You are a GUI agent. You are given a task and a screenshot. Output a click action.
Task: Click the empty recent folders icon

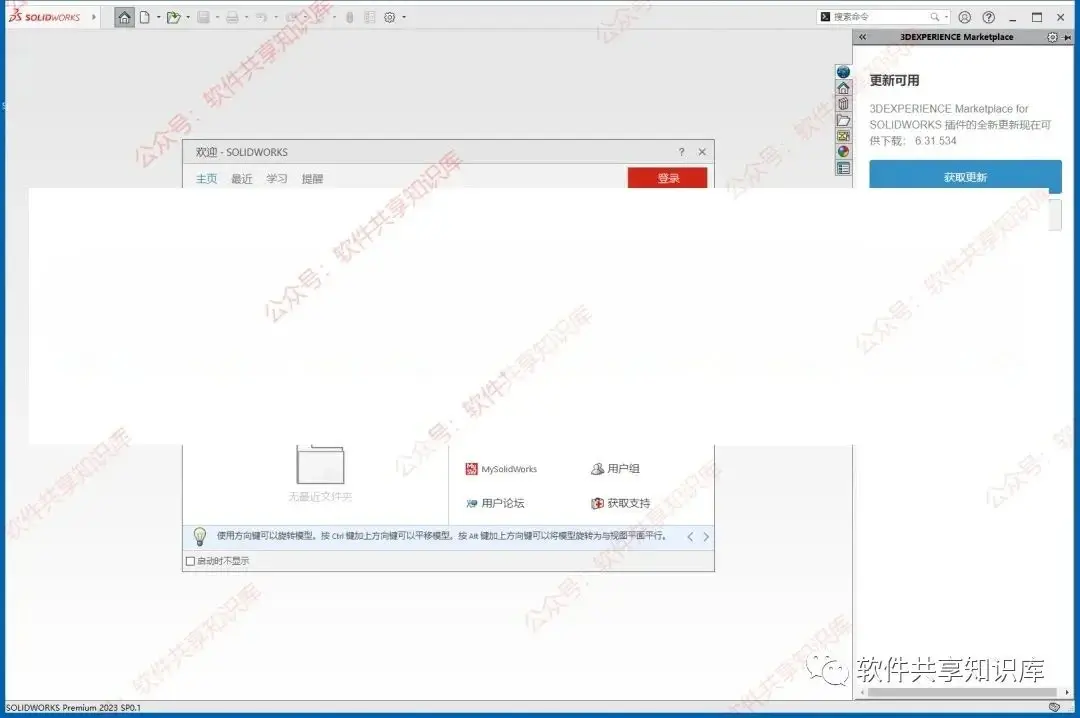[320, 464]
